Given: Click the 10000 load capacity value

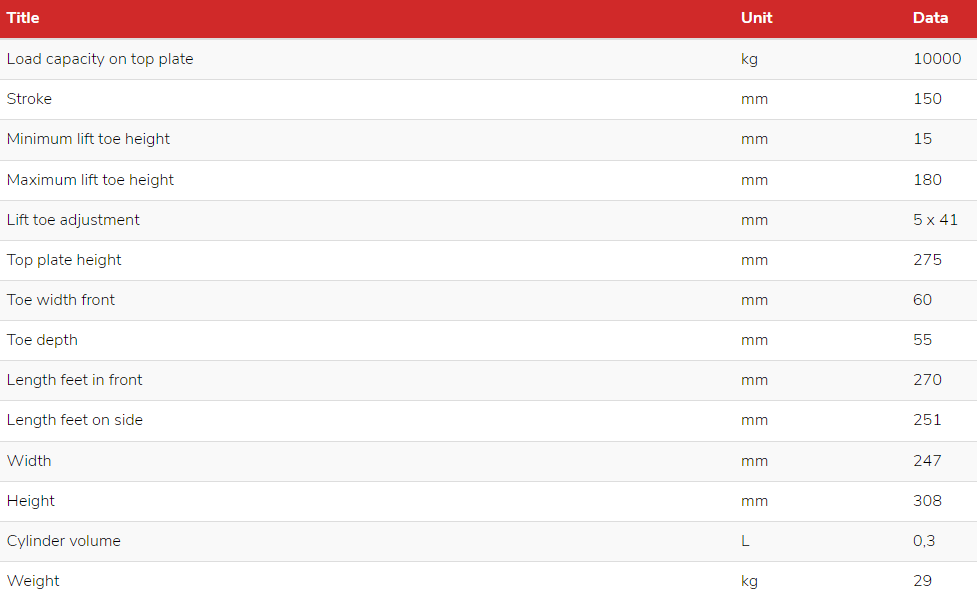Looking at the screenshot, I should (937, 59).
